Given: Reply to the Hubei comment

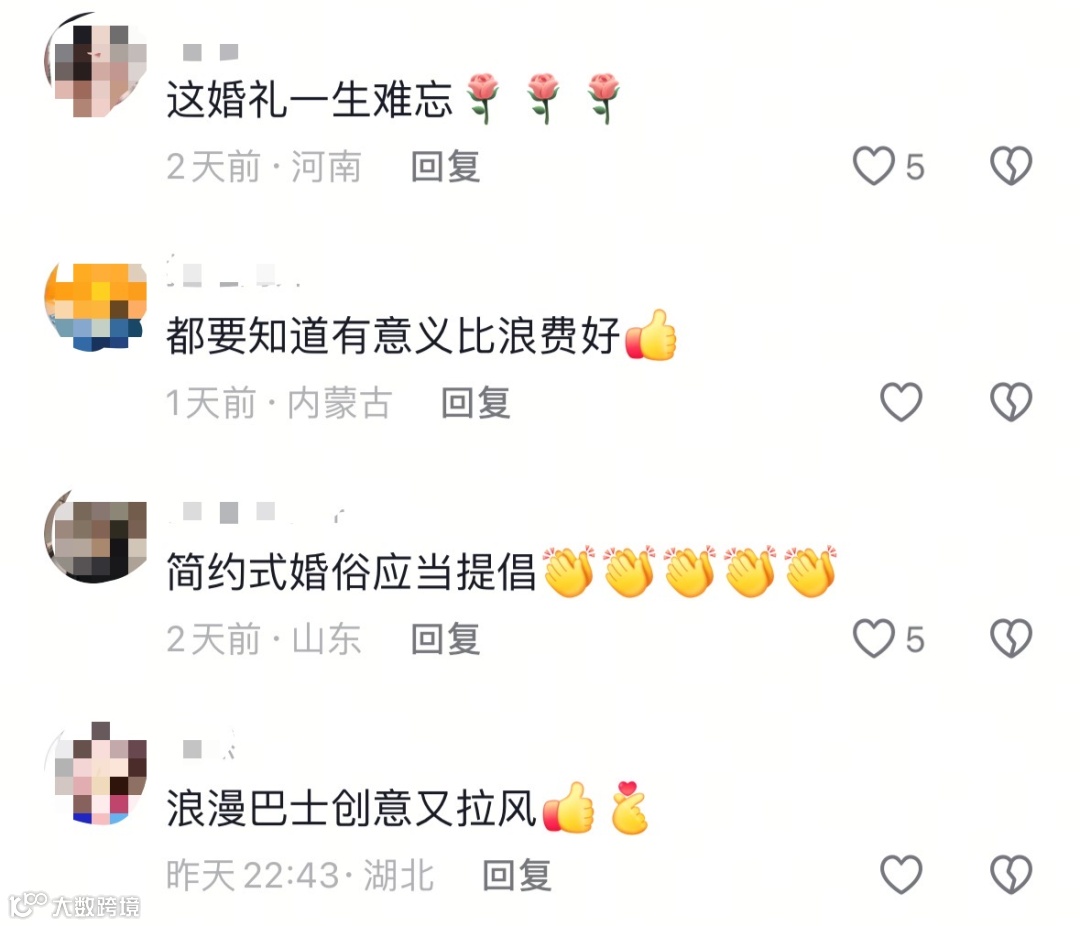Looking at the screenshot, I should 517,875.
